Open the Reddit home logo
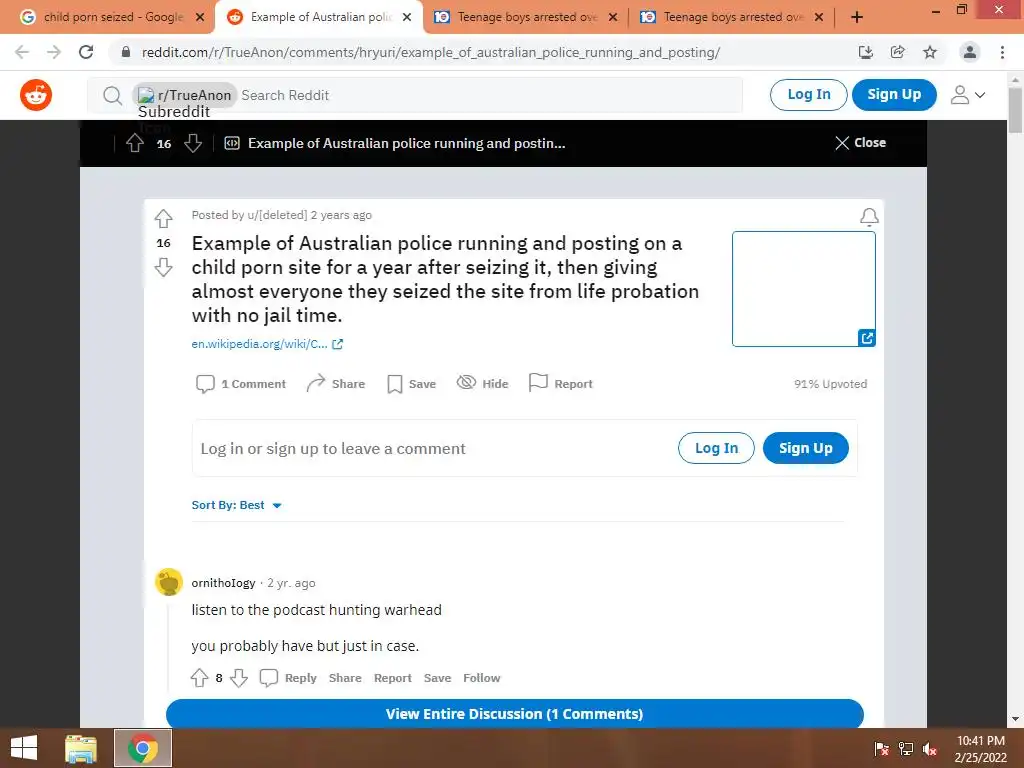 coord(36,95)
